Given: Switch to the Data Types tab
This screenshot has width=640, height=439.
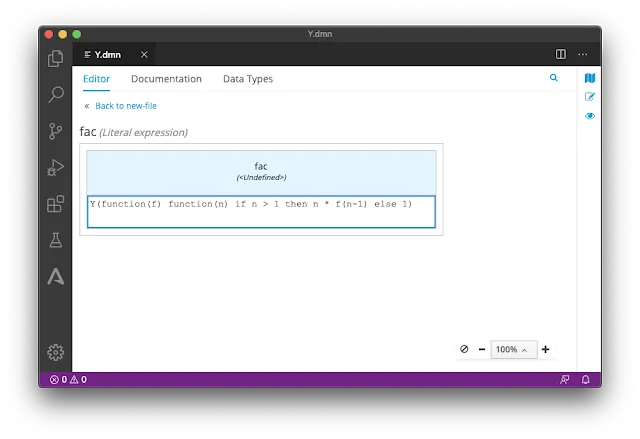Looking at the screenshot, I should click(248, 79).
